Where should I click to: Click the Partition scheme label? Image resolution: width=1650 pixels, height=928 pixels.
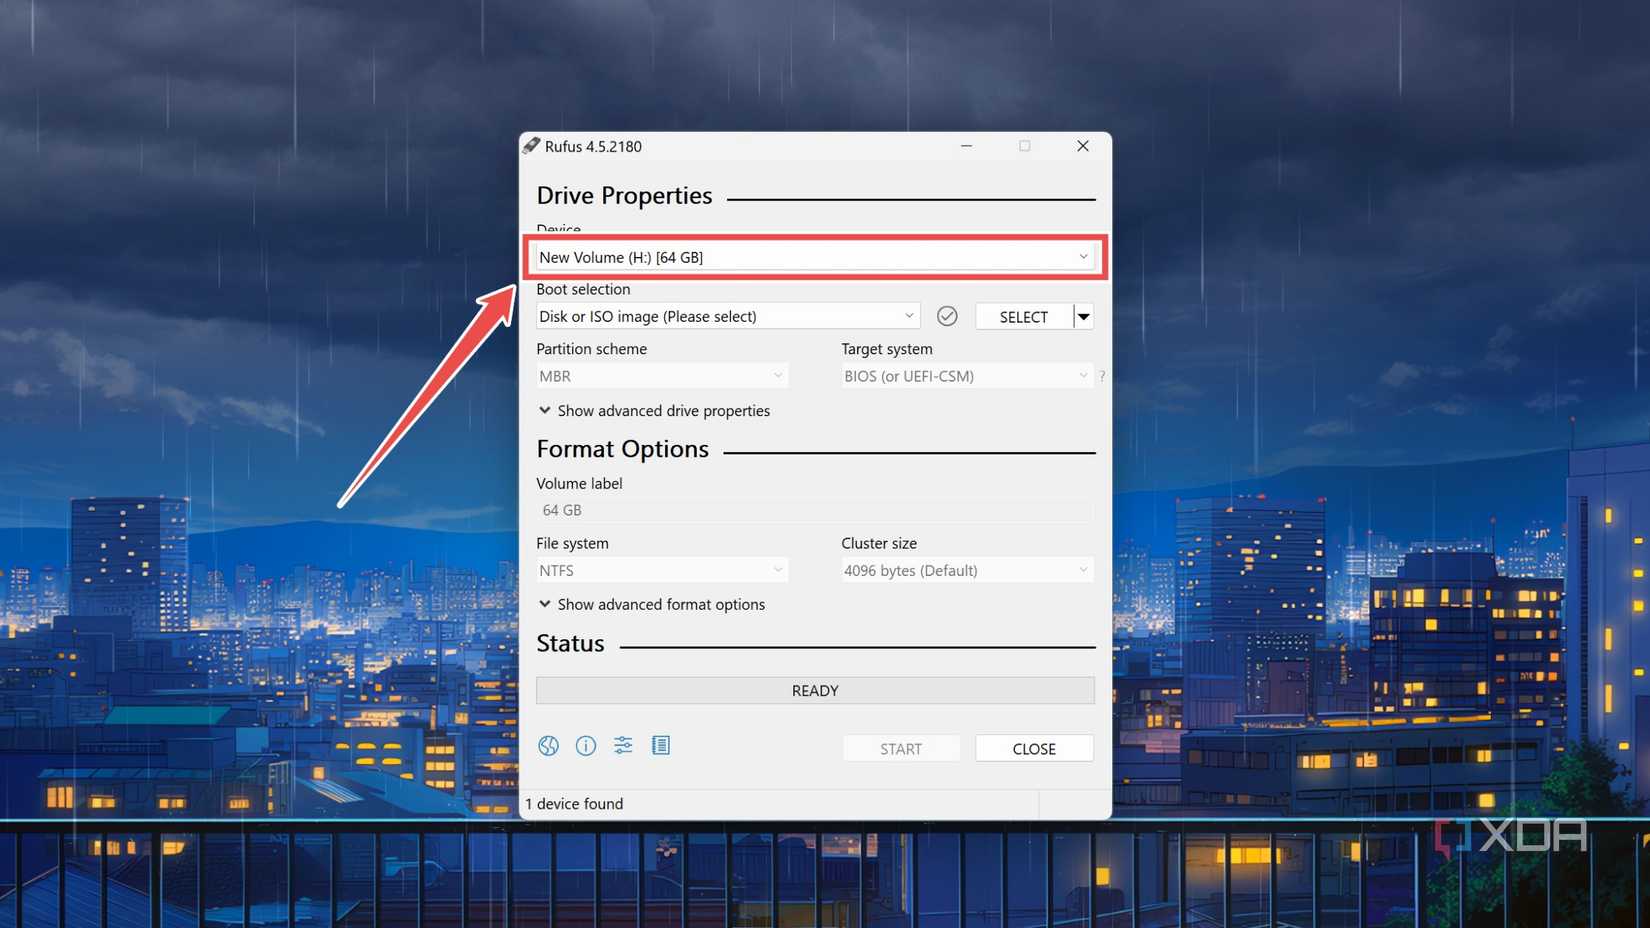tap(591, 349)
